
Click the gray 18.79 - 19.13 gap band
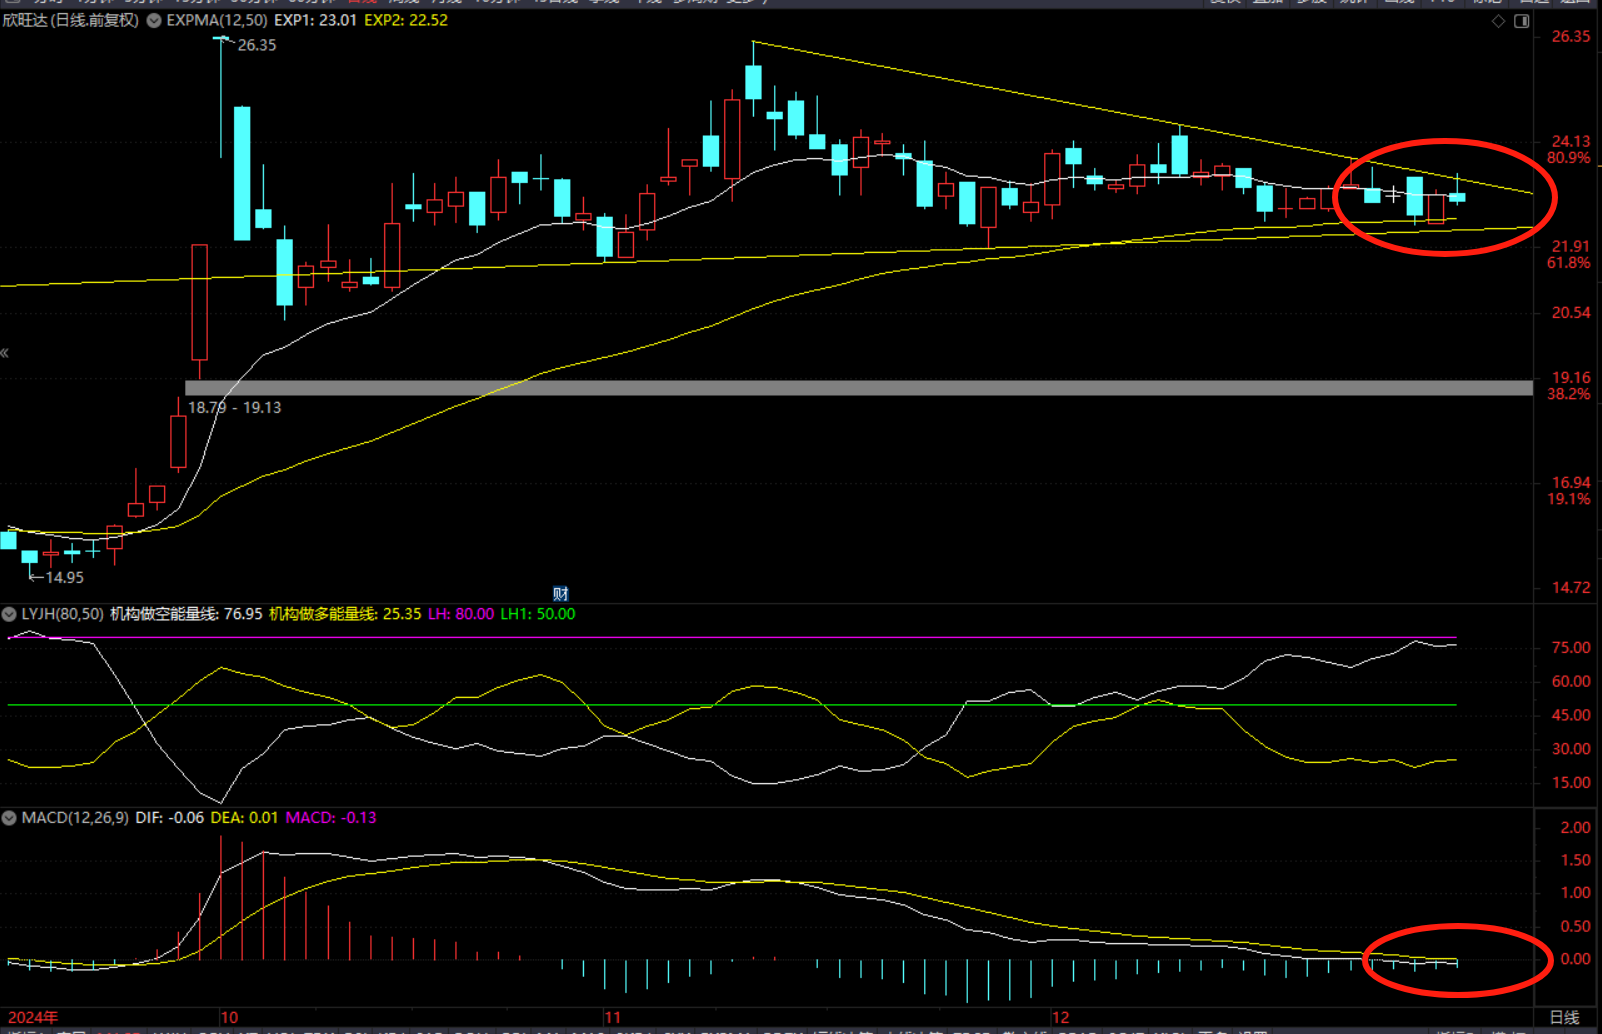click(x=858, y=388)
